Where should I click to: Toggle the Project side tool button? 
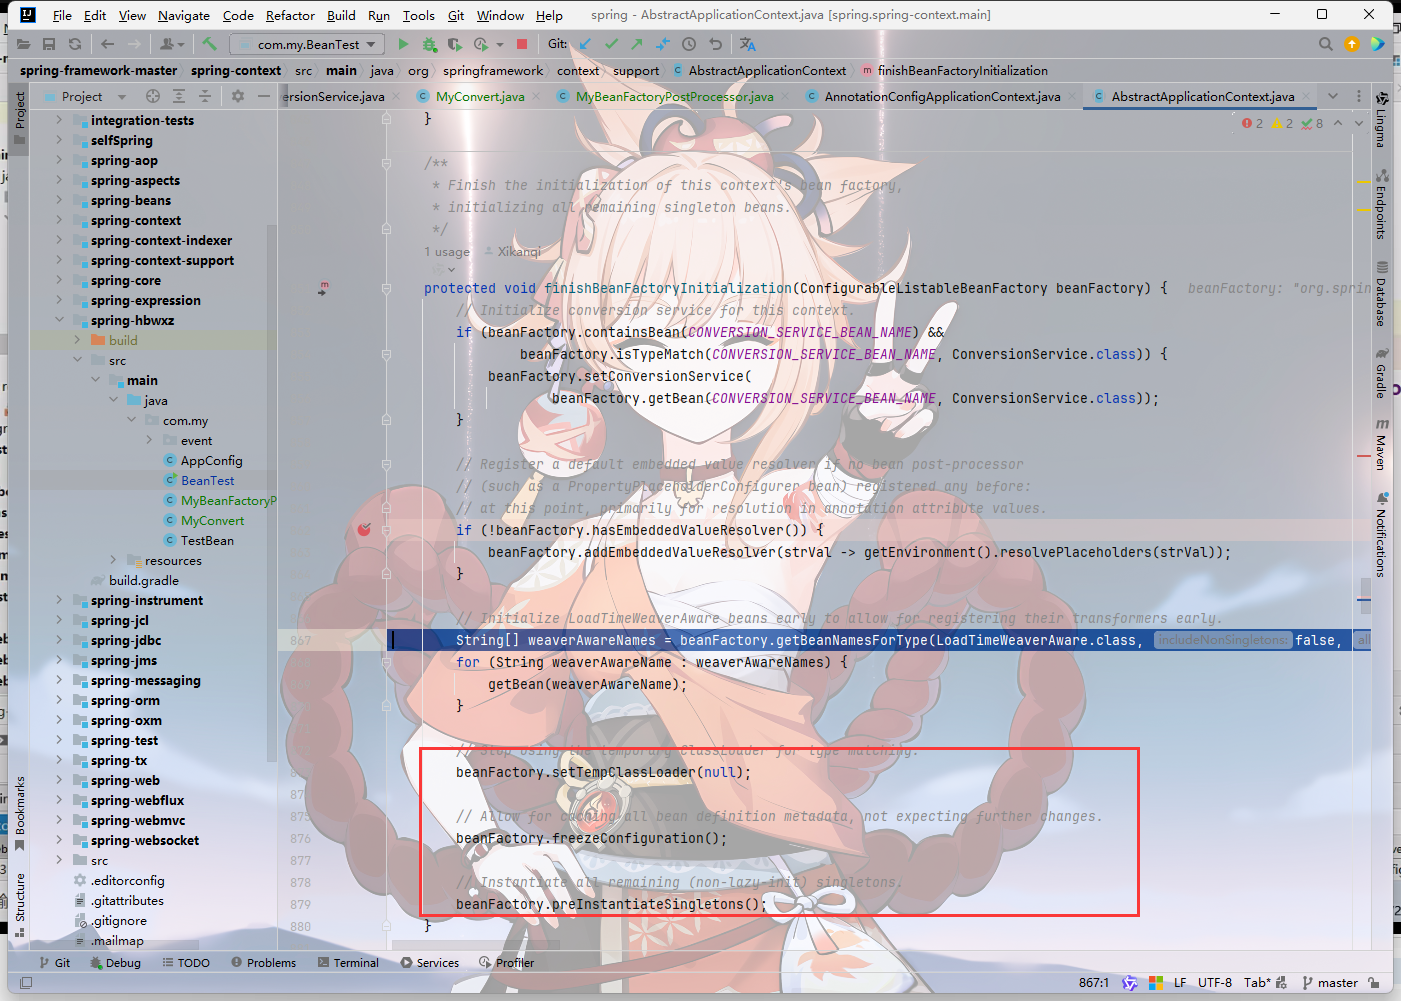pyautogui.click(x=19, y=118)
